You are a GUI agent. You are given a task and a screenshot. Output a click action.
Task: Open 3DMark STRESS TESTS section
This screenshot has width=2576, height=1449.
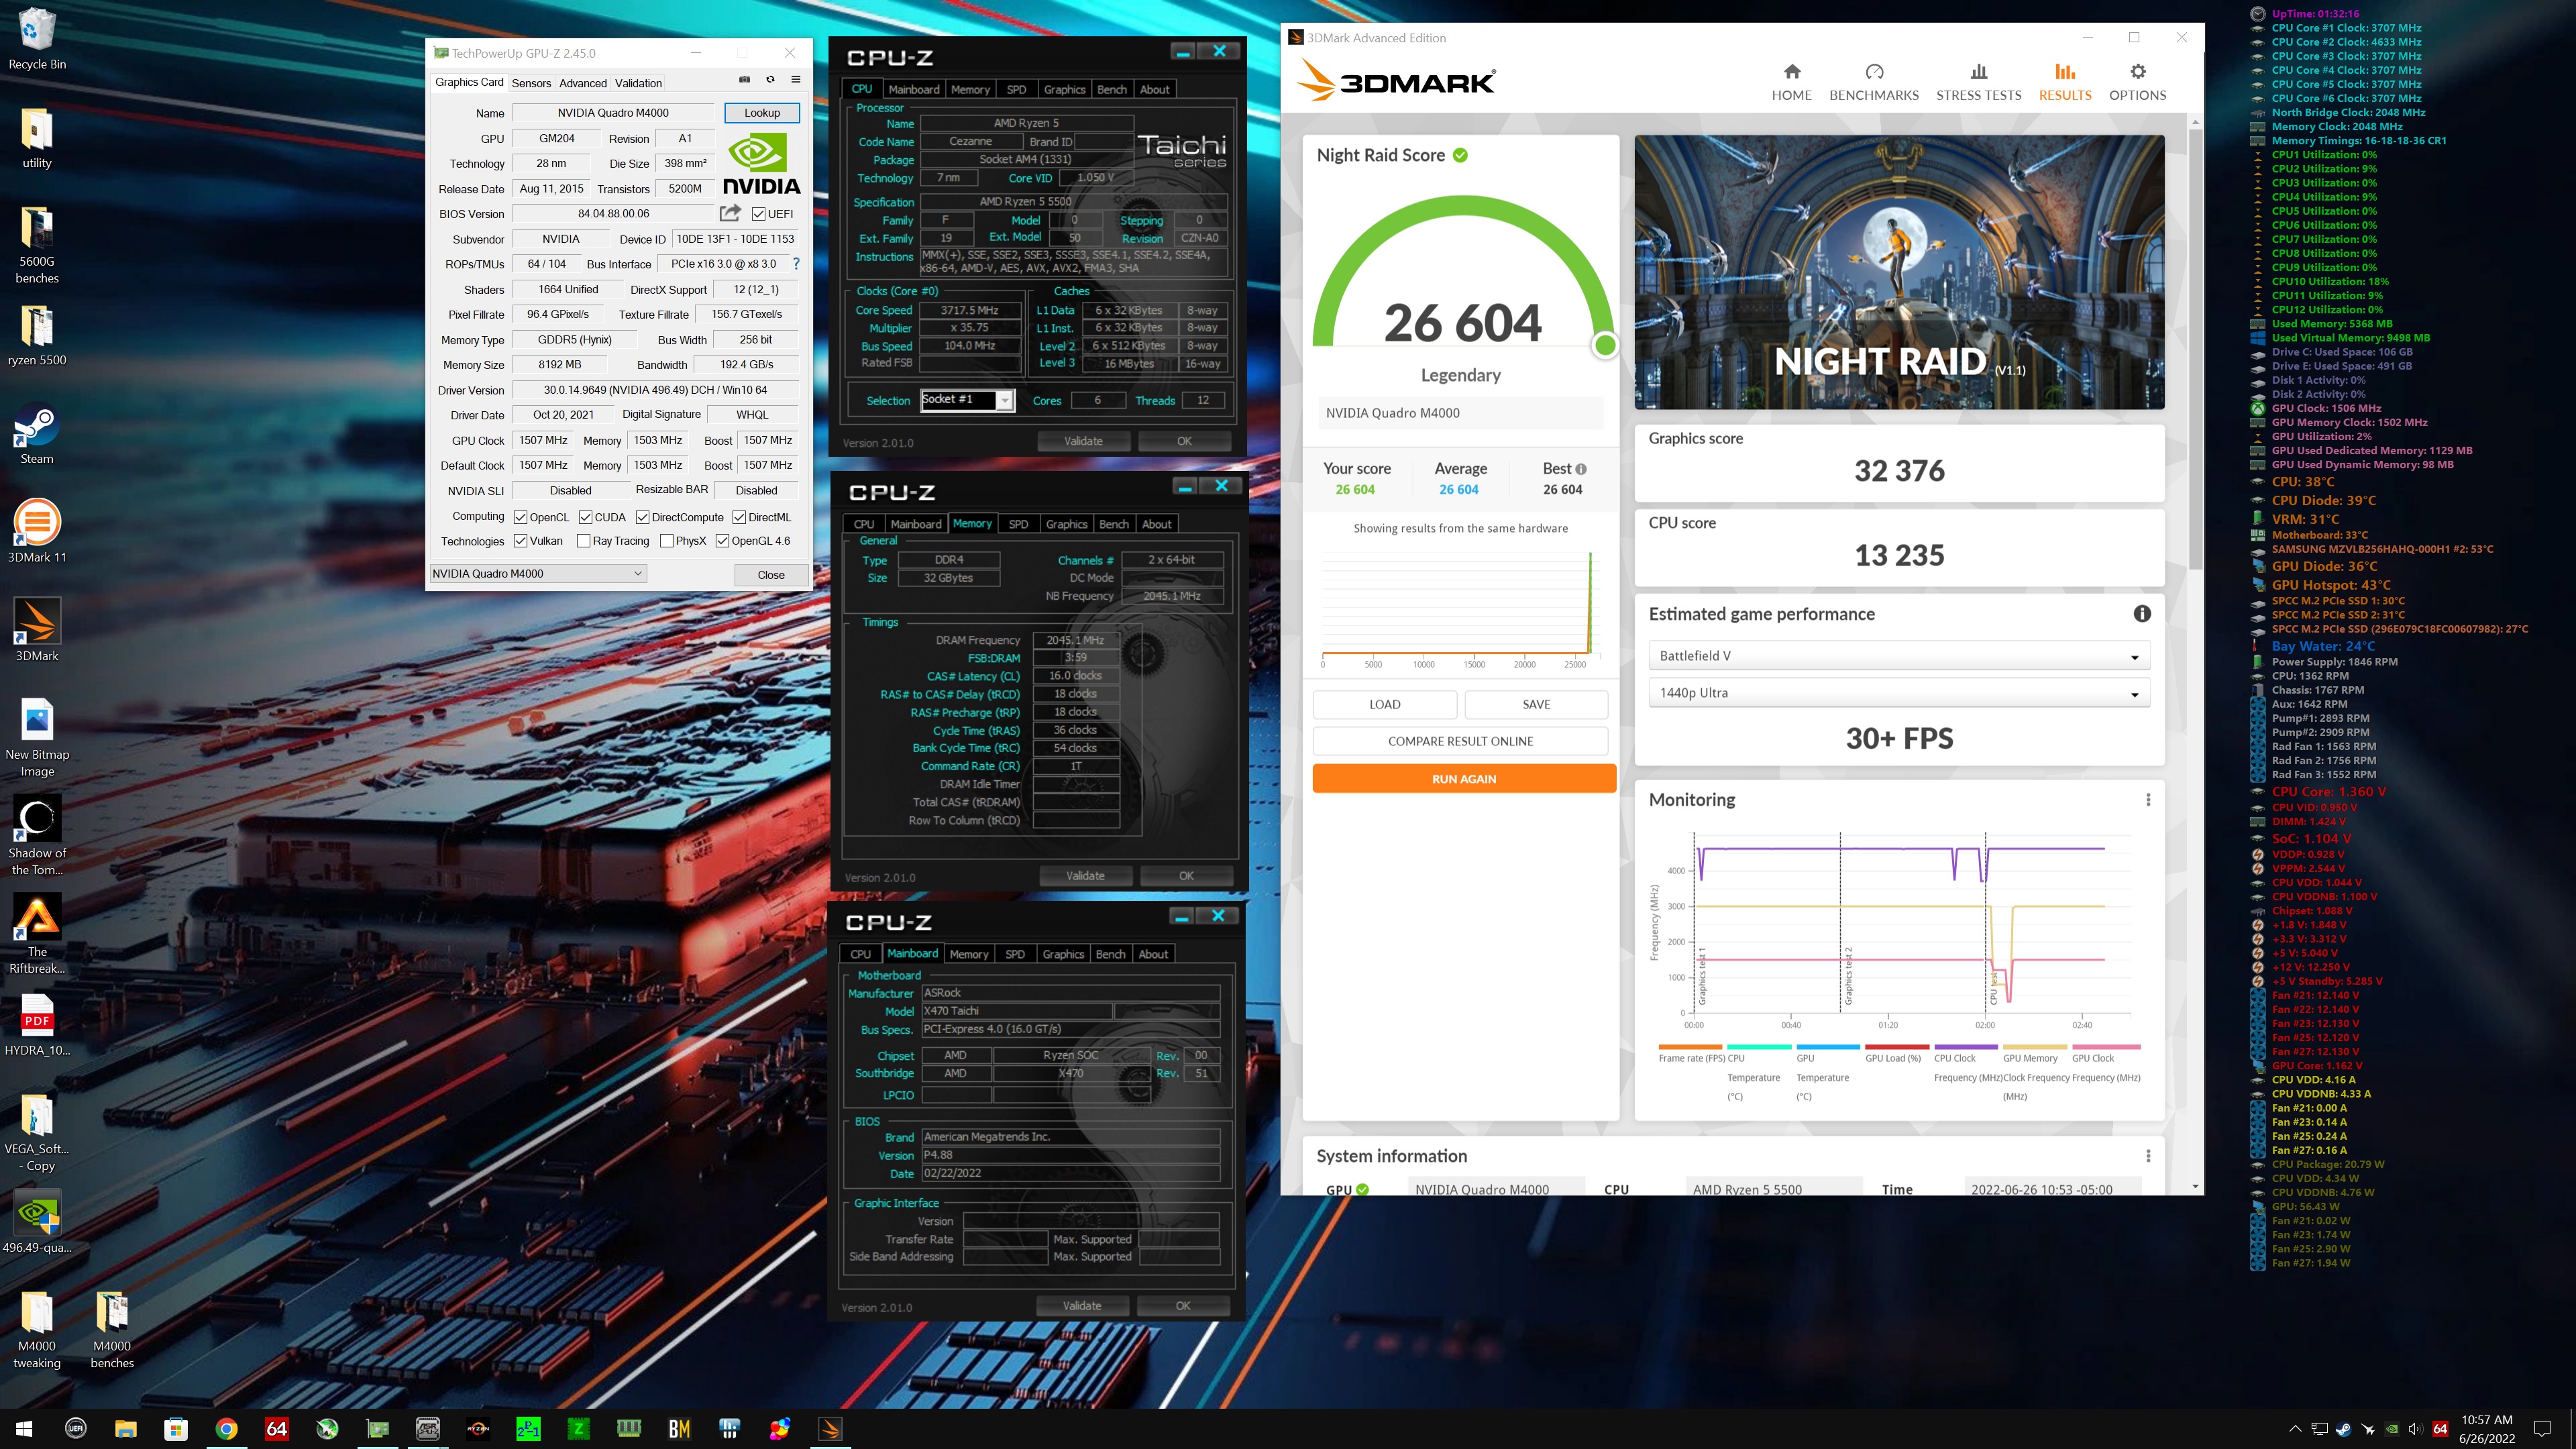[x=1978, y=82]
